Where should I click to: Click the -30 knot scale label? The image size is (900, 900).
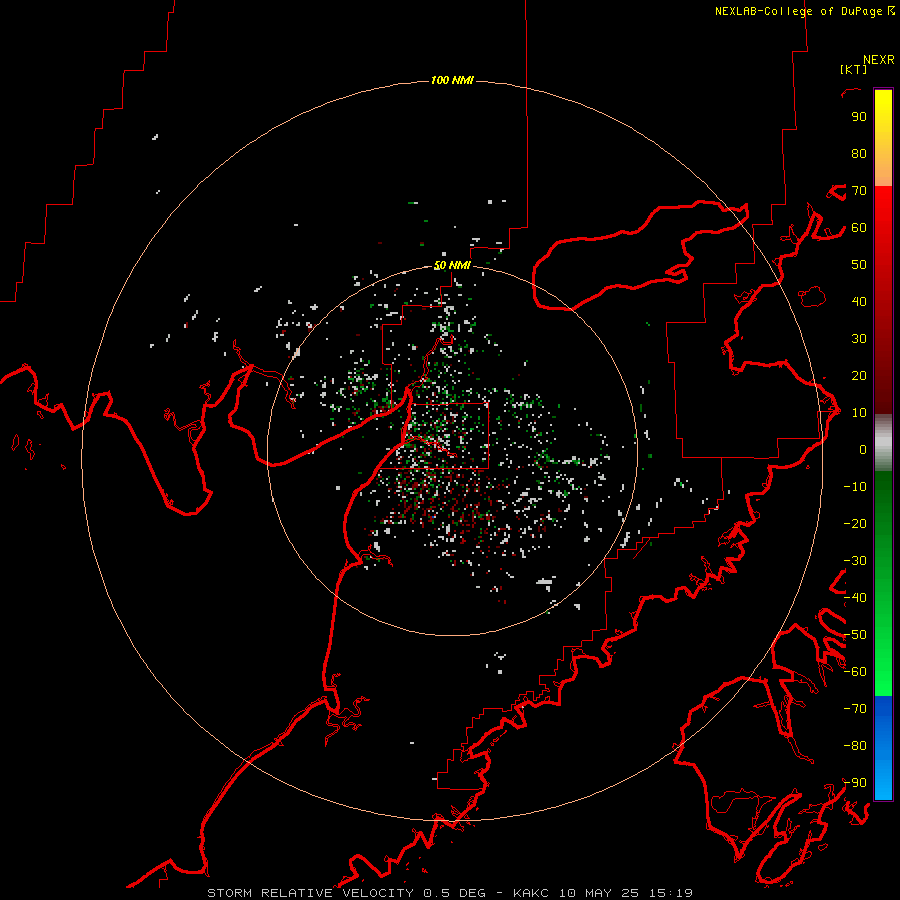[855, 561]
